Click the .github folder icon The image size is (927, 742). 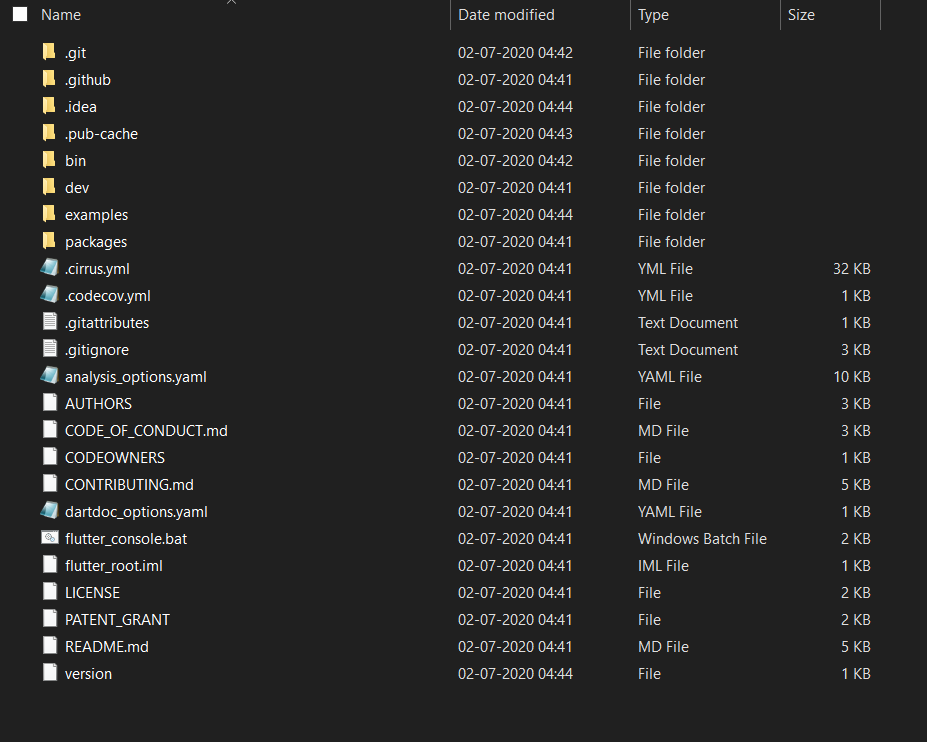[50, 79]
